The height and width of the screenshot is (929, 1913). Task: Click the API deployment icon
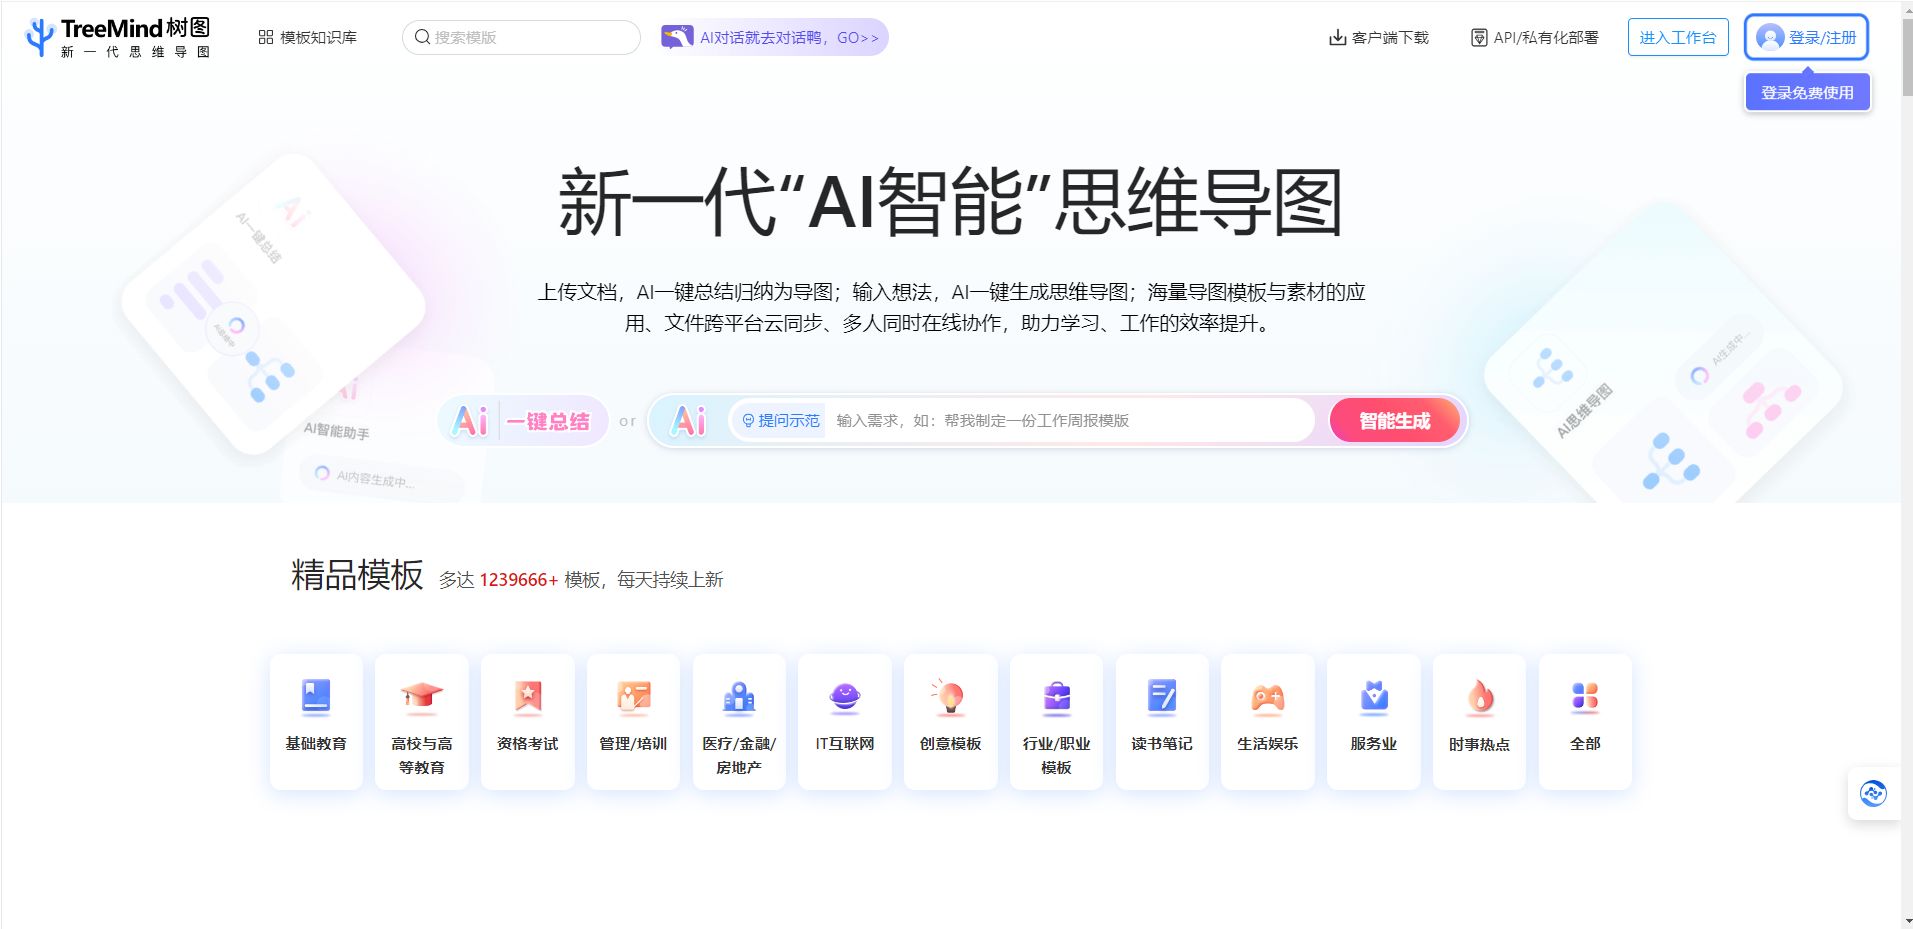(1479, 37)
